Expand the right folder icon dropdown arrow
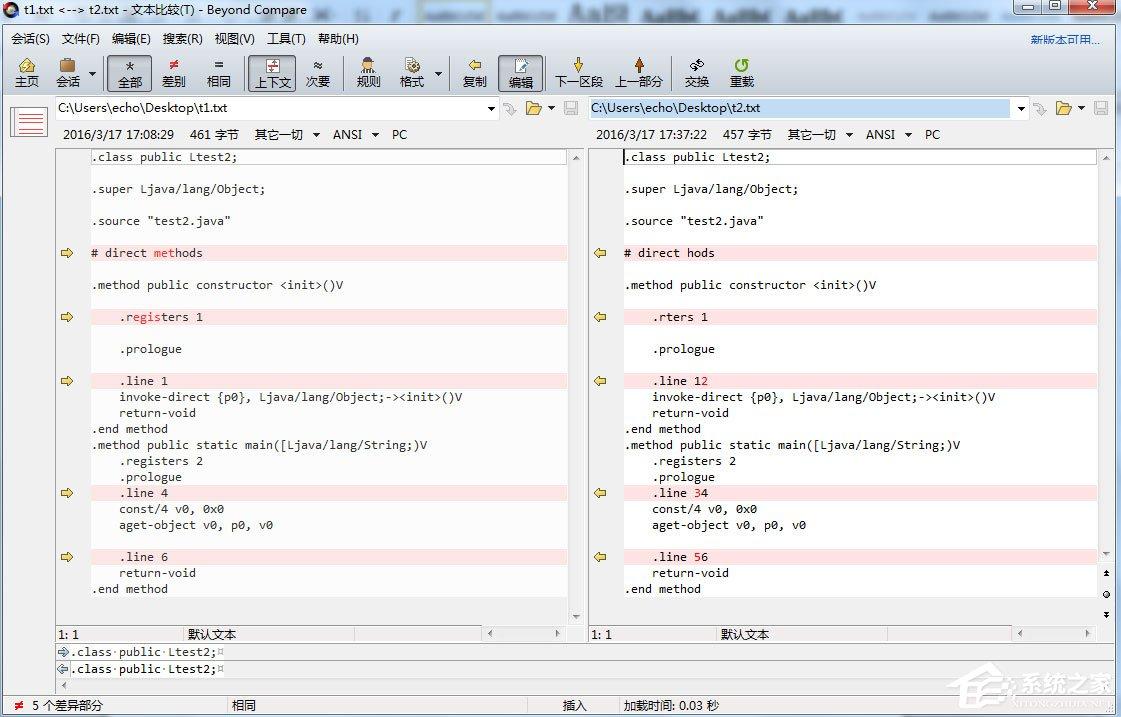This screenshot has height=717, width=1121. (1081, 109)
